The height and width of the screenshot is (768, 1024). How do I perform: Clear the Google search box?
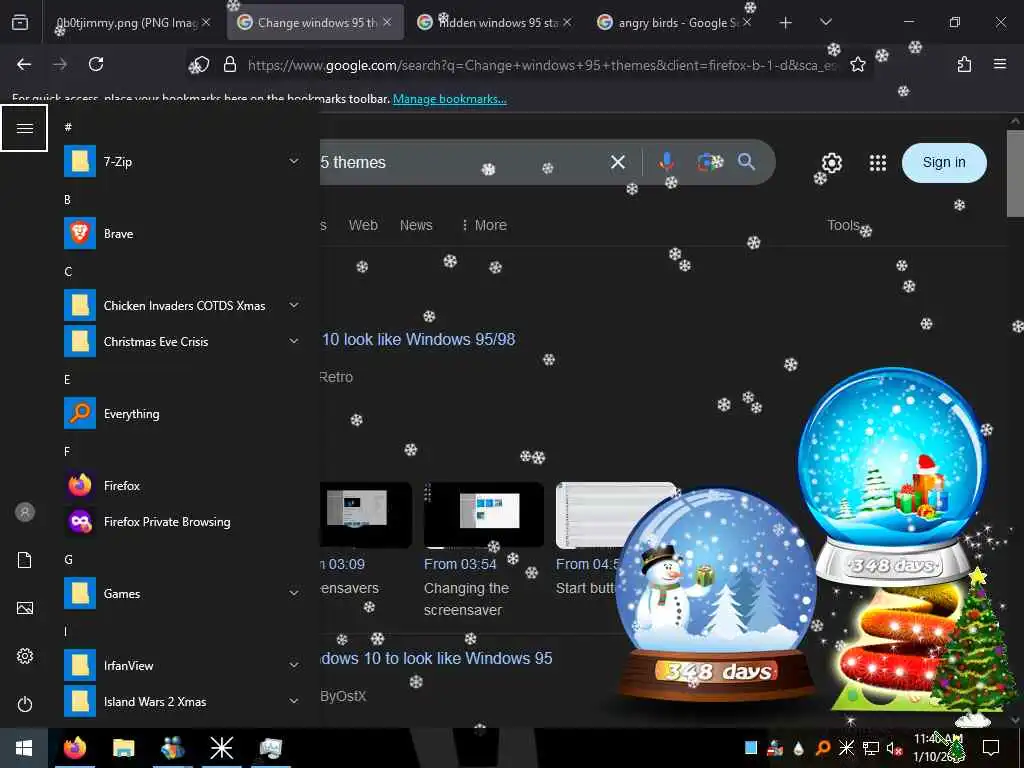[x=618, y=162]
